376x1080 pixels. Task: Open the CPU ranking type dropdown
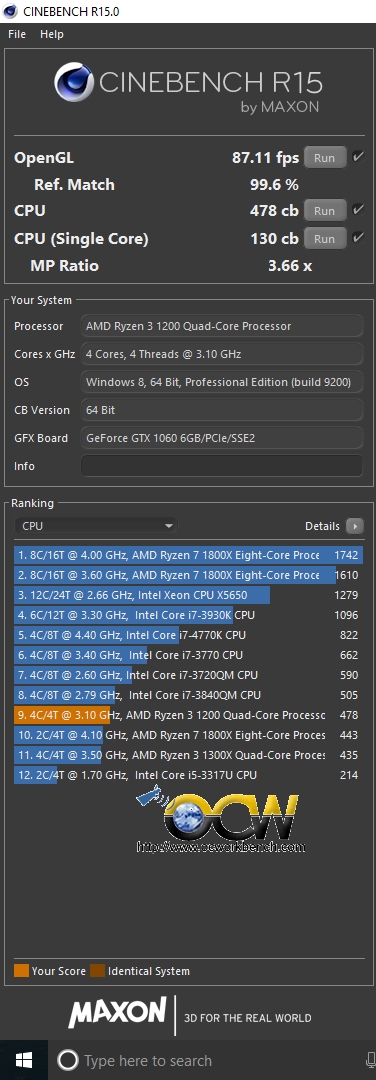pos(96,526)
